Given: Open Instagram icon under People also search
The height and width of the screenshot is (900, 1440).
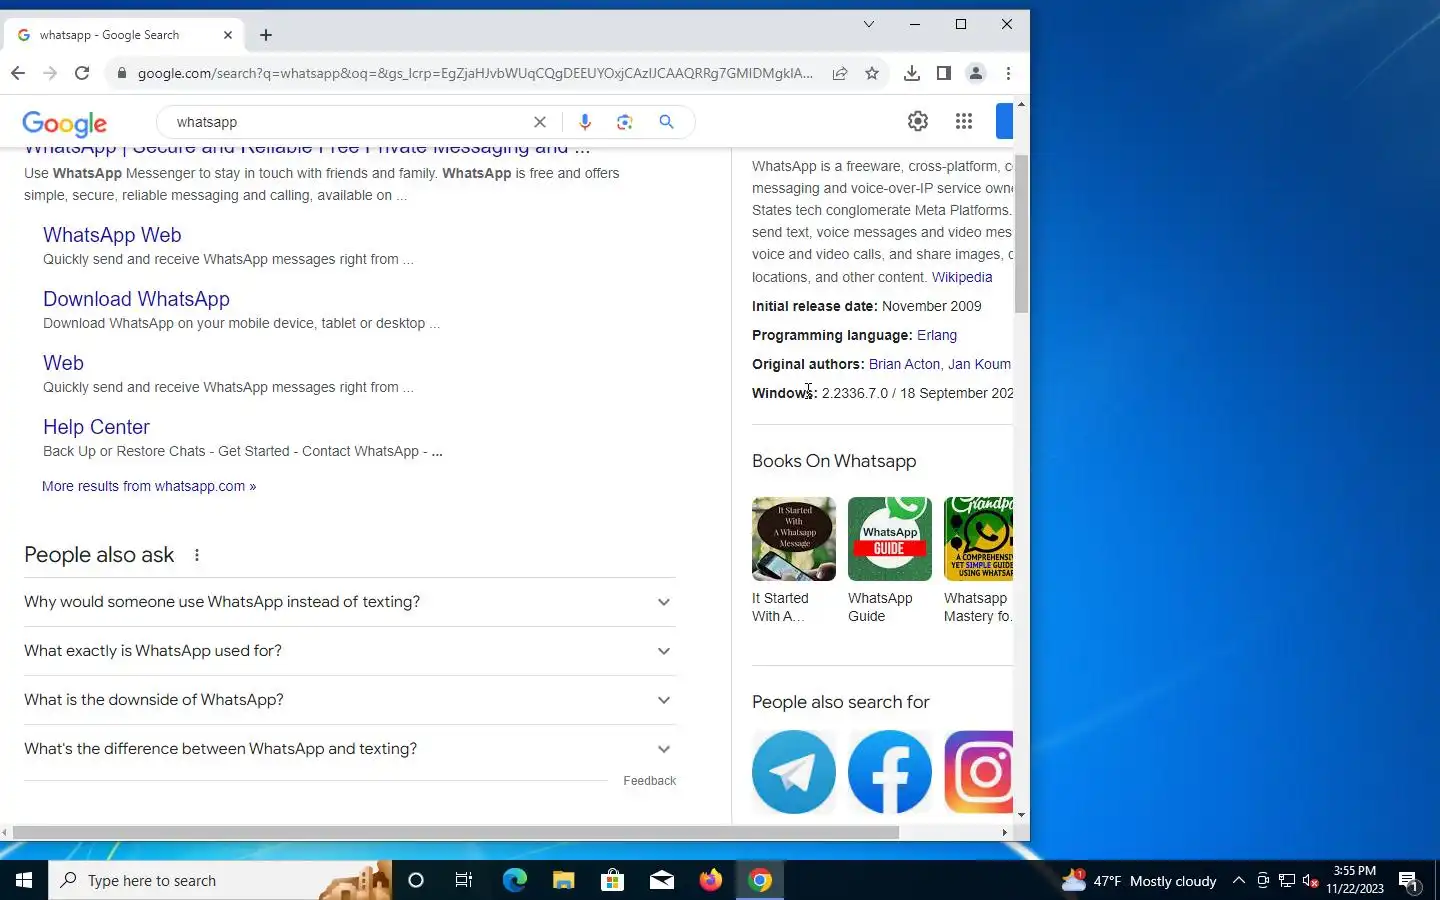Looking at the screenshot, I should pos(978,772).
